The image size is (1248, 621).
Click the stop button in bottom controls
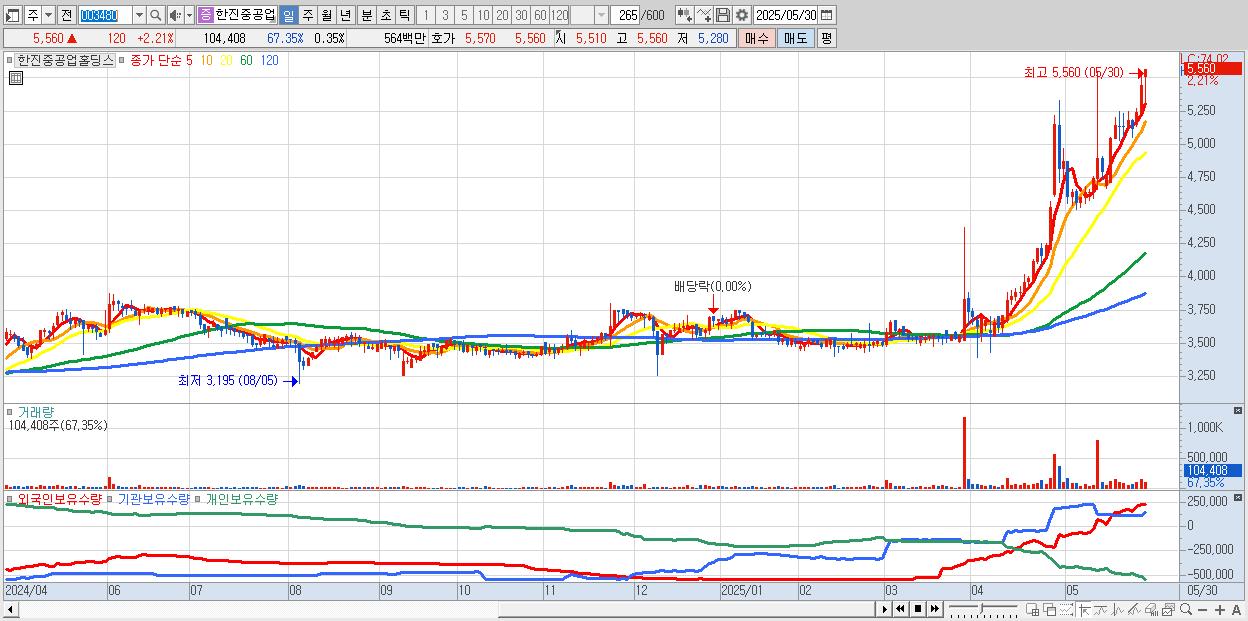[x=918, y=609]
